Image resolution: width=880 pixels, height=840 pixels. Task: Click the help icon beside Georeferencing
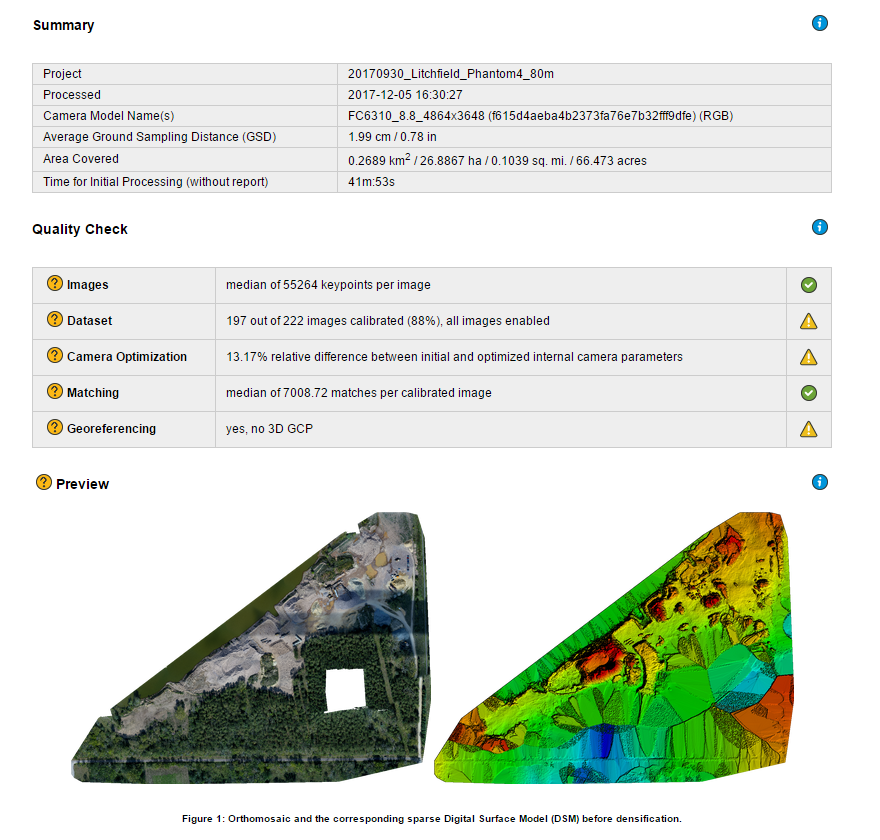click(x=54, y=427)
